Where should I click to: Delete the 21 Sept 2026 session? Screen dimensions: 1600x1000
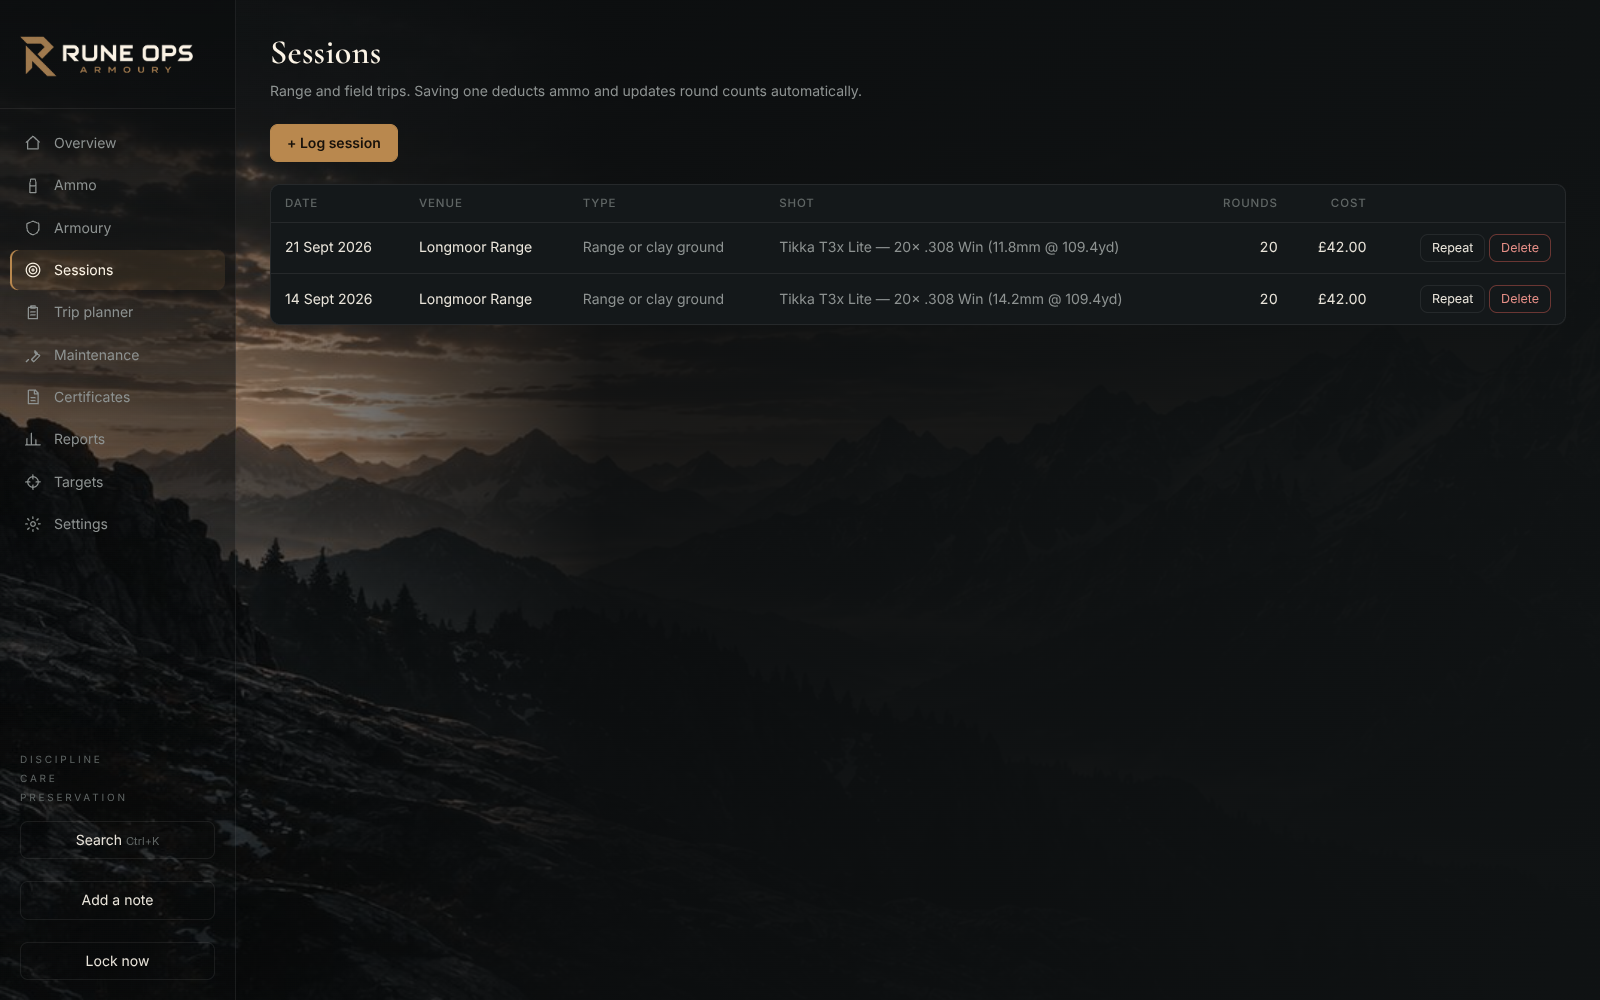[x=1519, y=248]
